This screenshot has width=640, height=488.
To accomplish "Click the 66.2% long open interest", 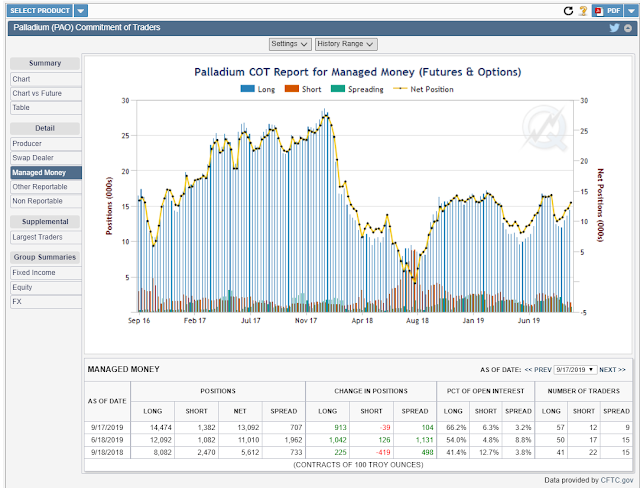I will [456, 428].
